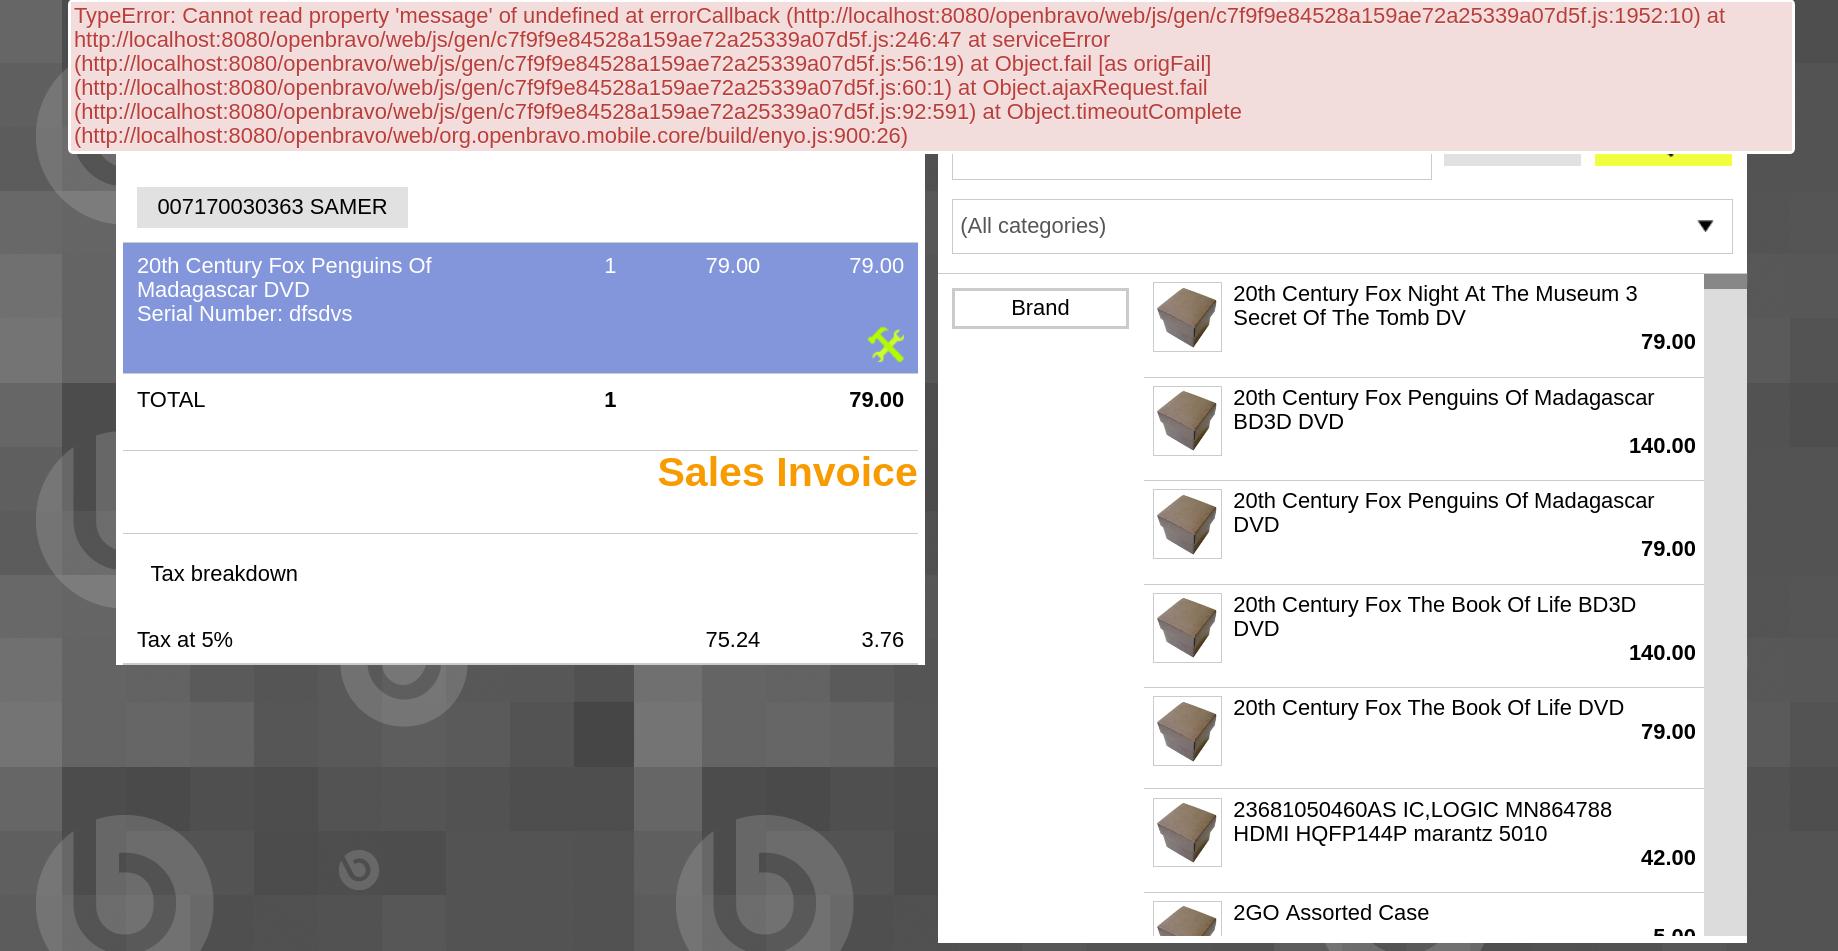Click The Book Of Life BD3D box icon
The image size is (1838, 951).
click(x=1187, y=628)
